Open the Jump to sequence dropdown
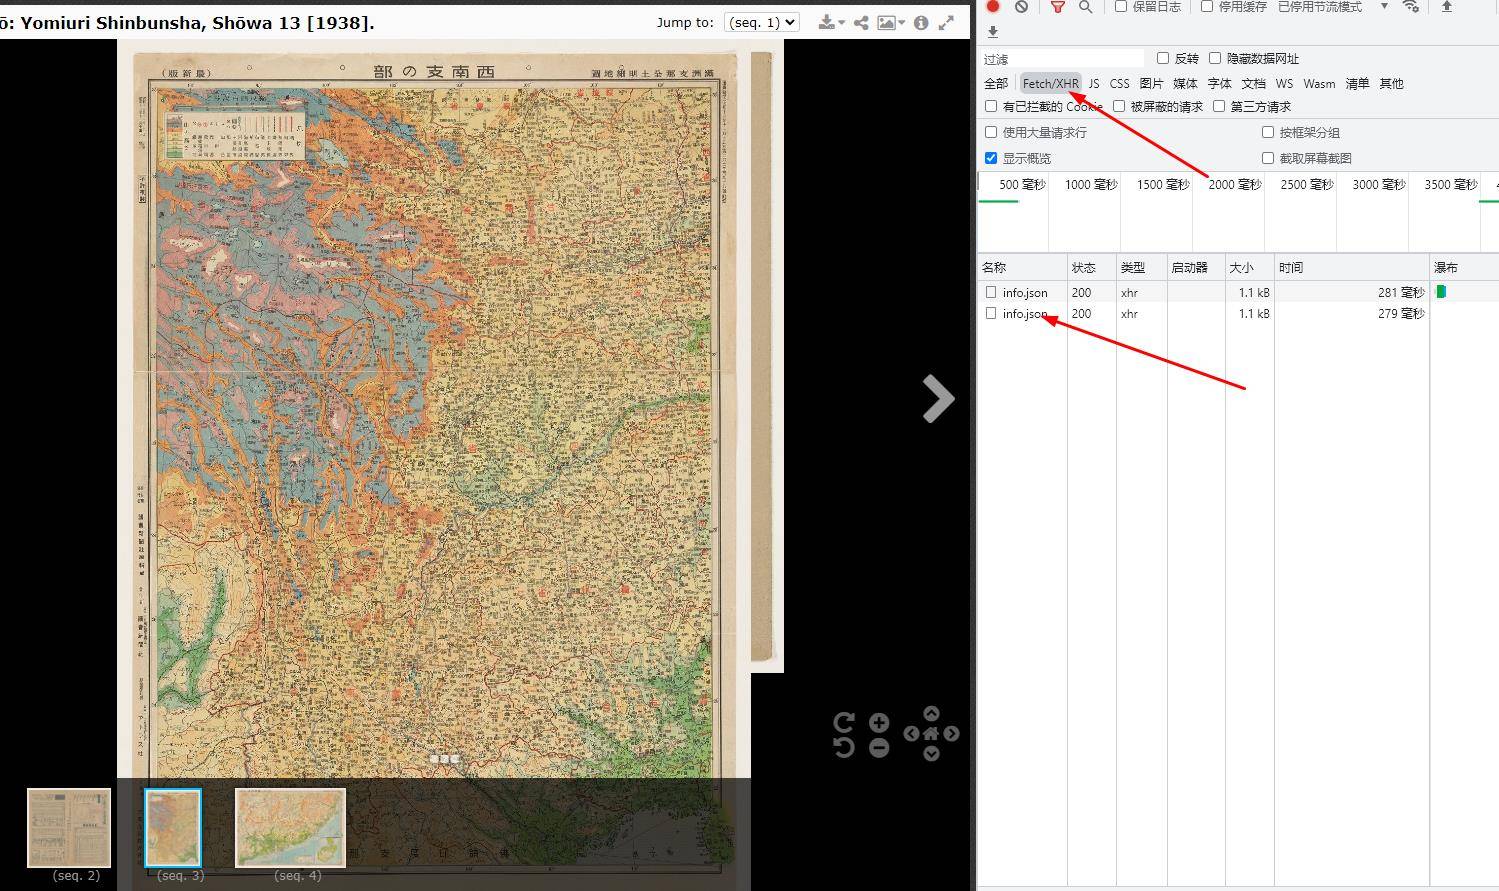Image resolution: width=1499 pixels, height=891 pixels. 761,22
